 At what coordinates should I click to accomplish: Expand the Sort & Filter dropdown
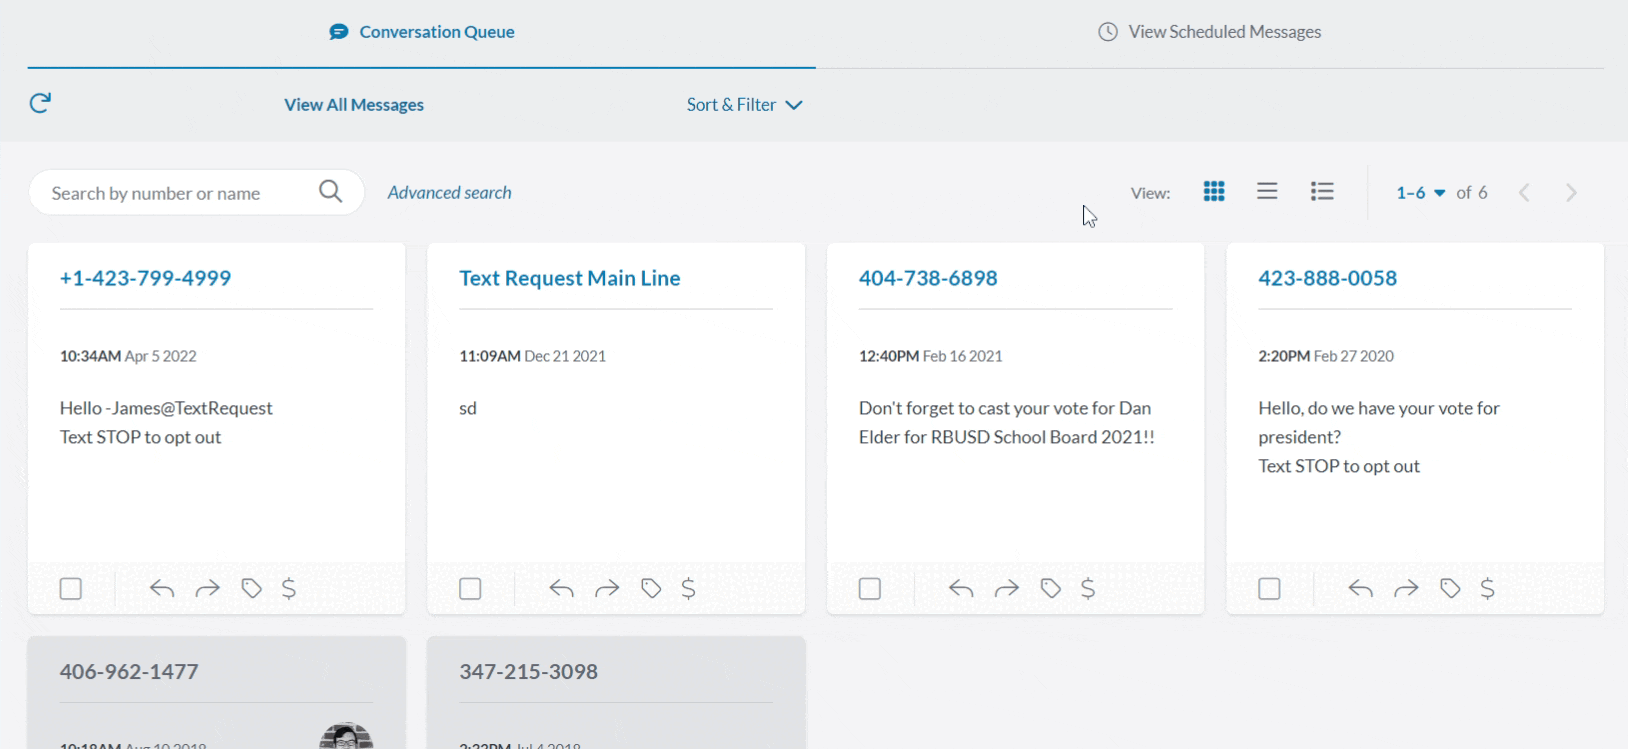coord(744,105)
